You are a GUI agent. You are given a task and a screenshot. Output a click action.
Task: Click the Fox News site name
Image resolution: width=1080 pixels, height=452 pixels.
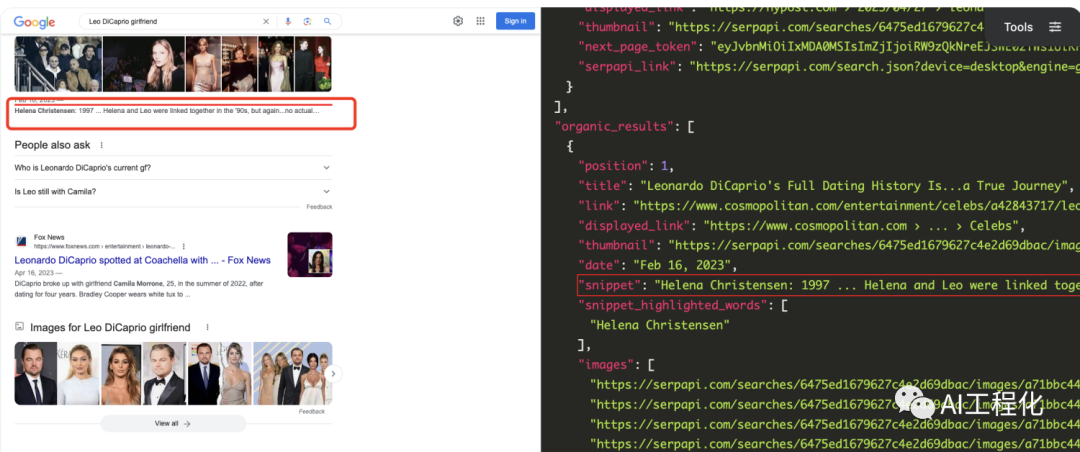pos(49,237)
